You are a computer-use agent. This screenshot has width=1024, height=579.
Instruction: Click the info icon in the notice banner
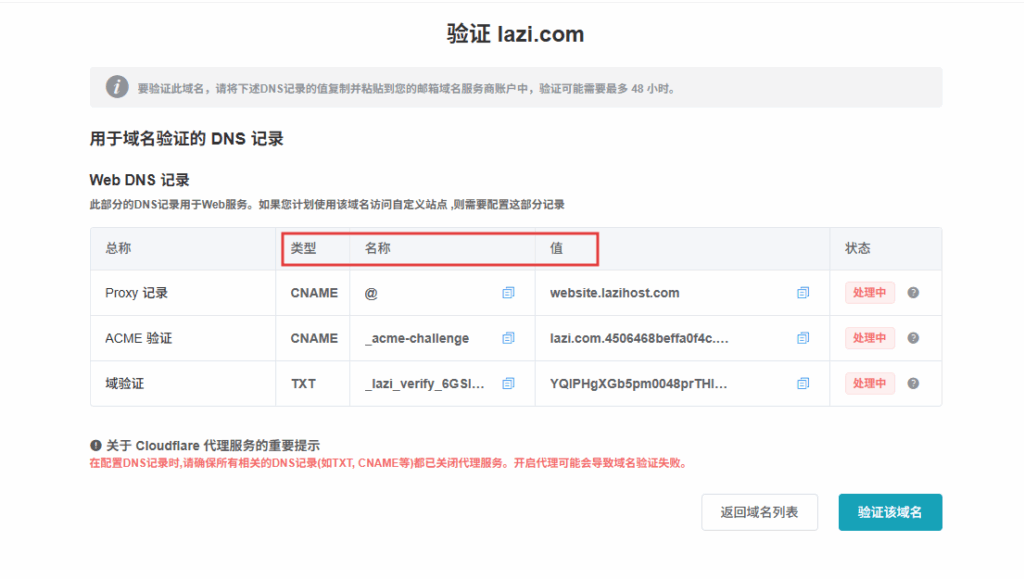tap(117, 88)
